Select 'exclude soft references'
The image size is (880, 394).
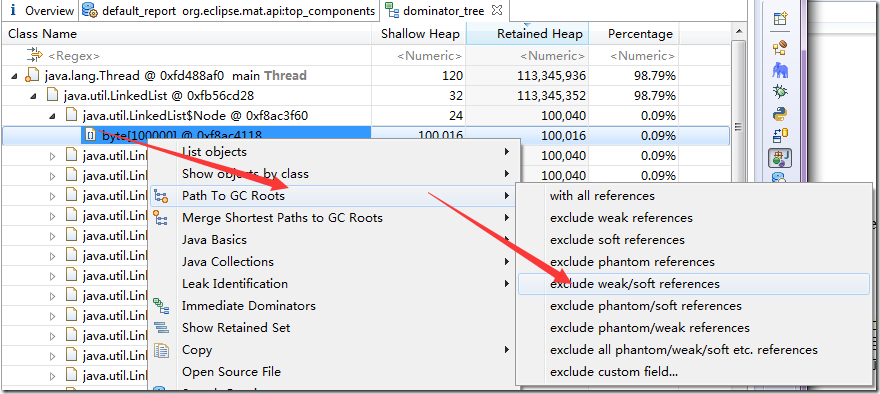pyautogui.click(x=694, y=240)
